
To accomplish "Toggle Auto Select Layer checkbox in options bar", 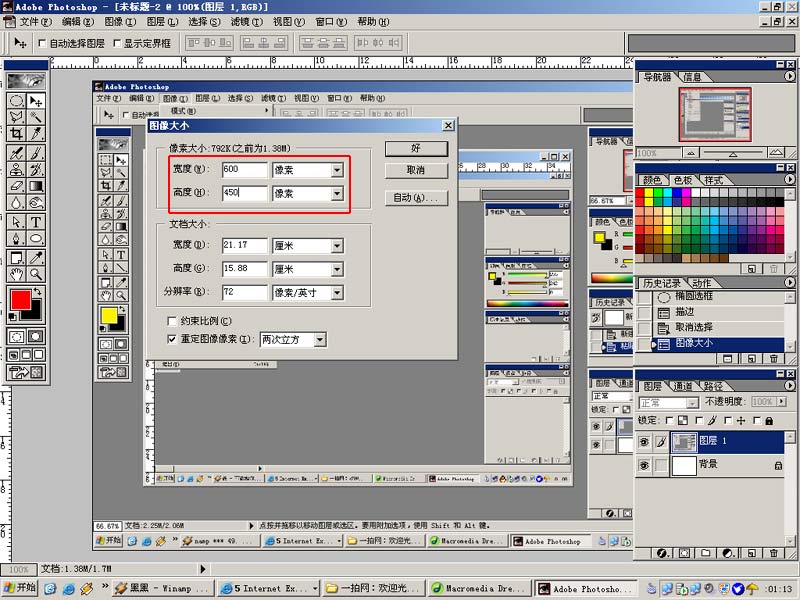I will tap(42, 43).
